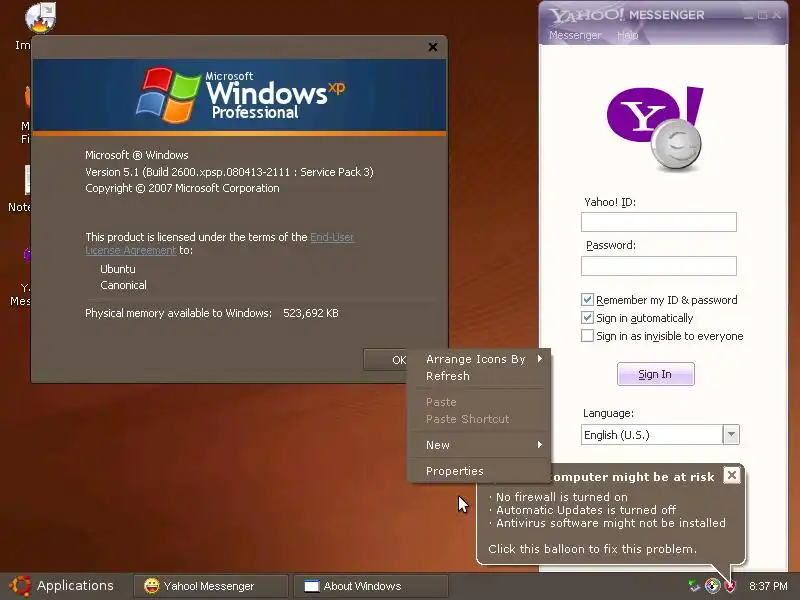
Task: Open Properties from the context menu
Action: [479, 471]
